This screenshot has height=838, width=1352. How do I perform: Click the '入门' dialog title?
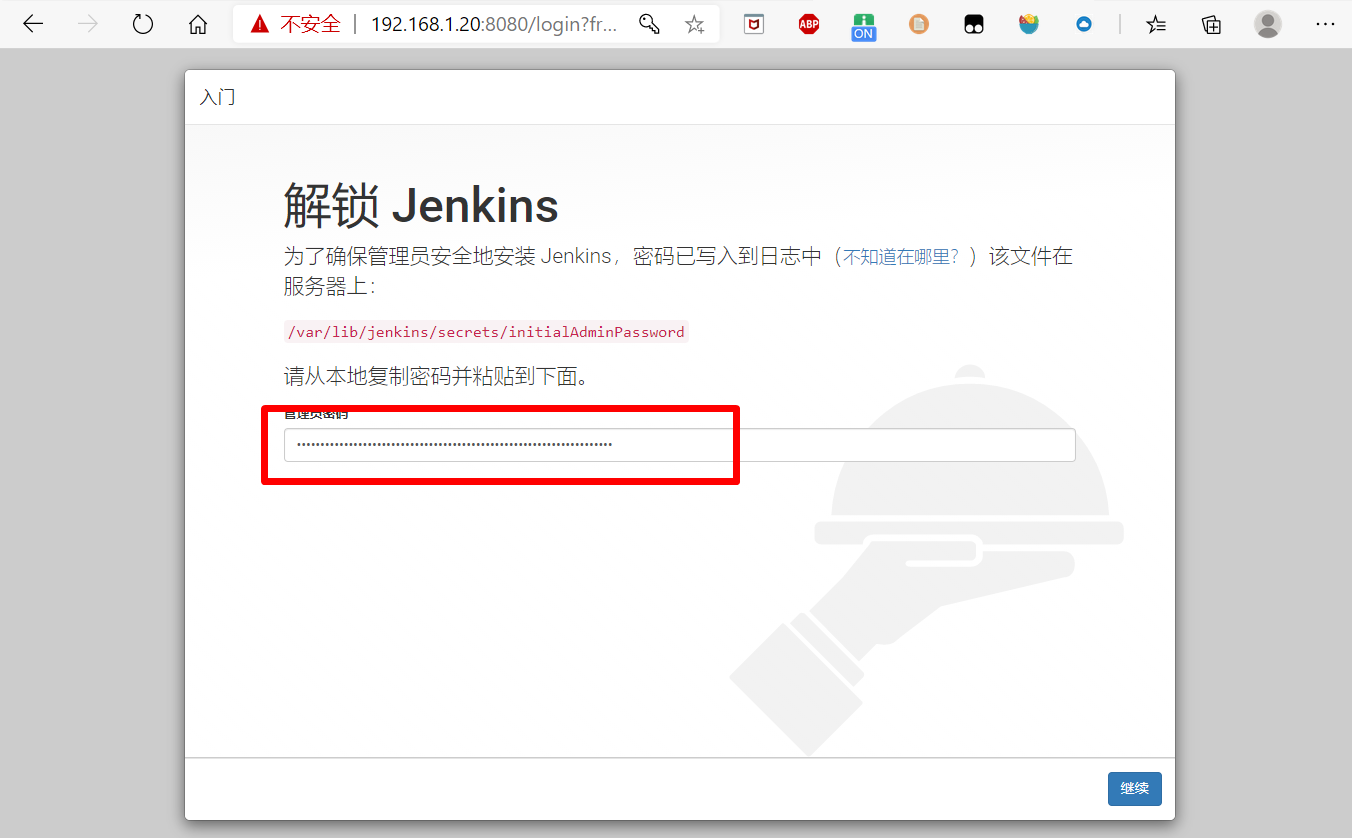click(218, 97)
